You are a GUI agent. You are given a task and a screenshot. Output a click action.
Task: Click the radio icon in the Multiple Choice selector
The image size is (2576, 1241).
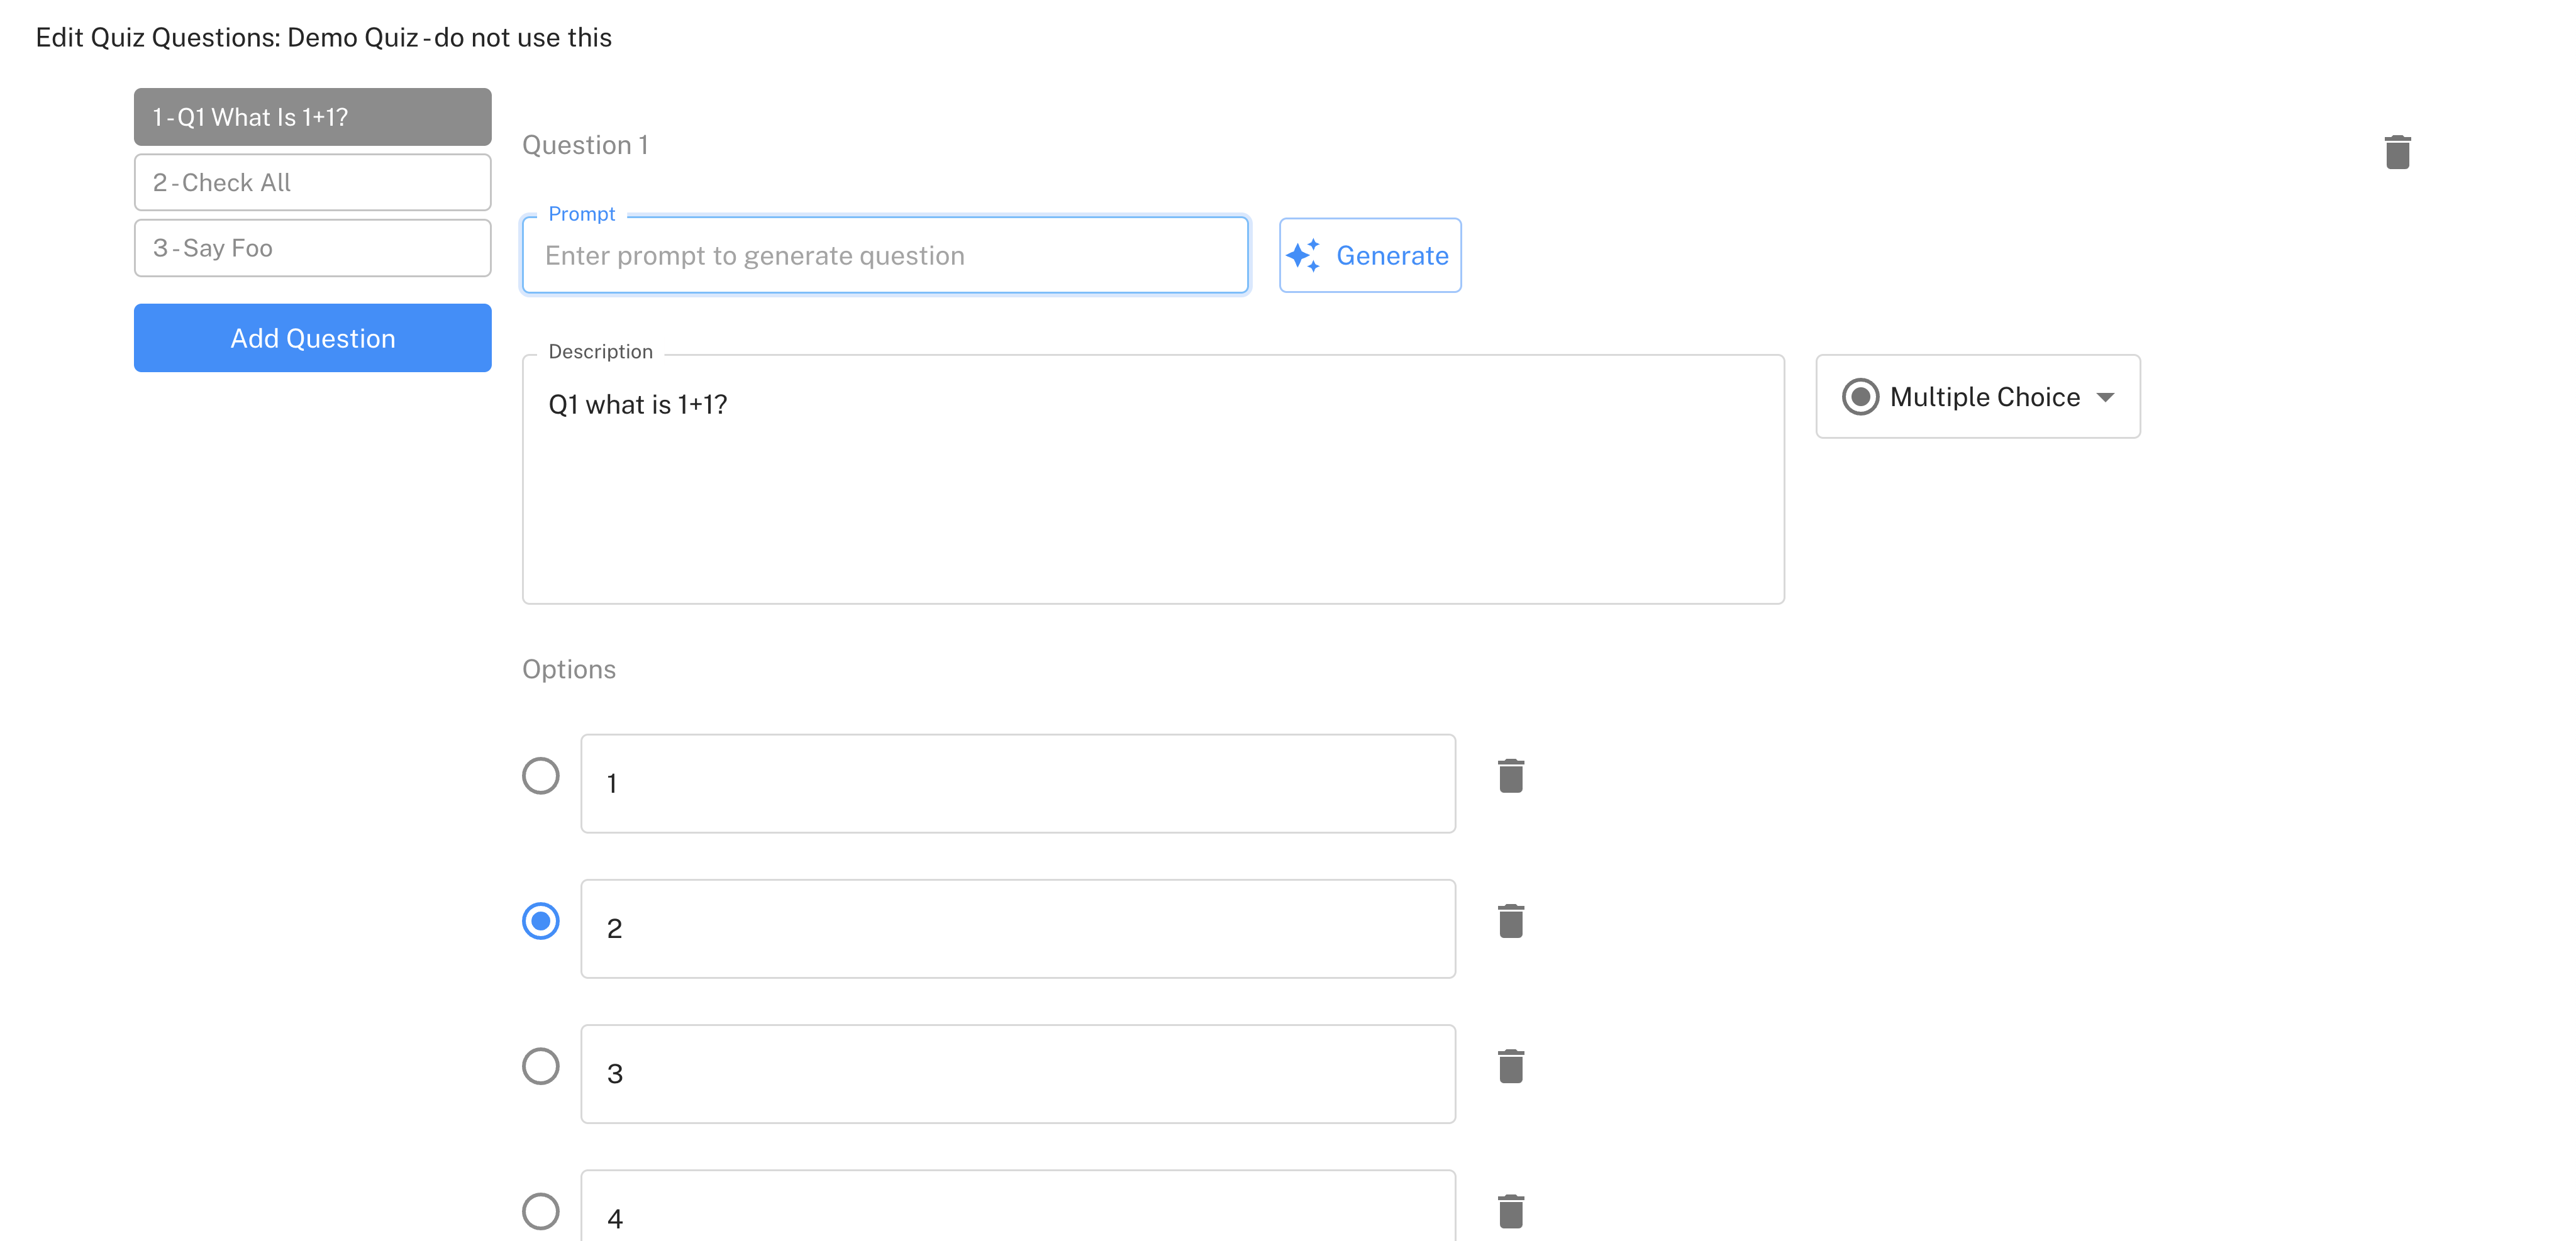(x=1860, y=397)
